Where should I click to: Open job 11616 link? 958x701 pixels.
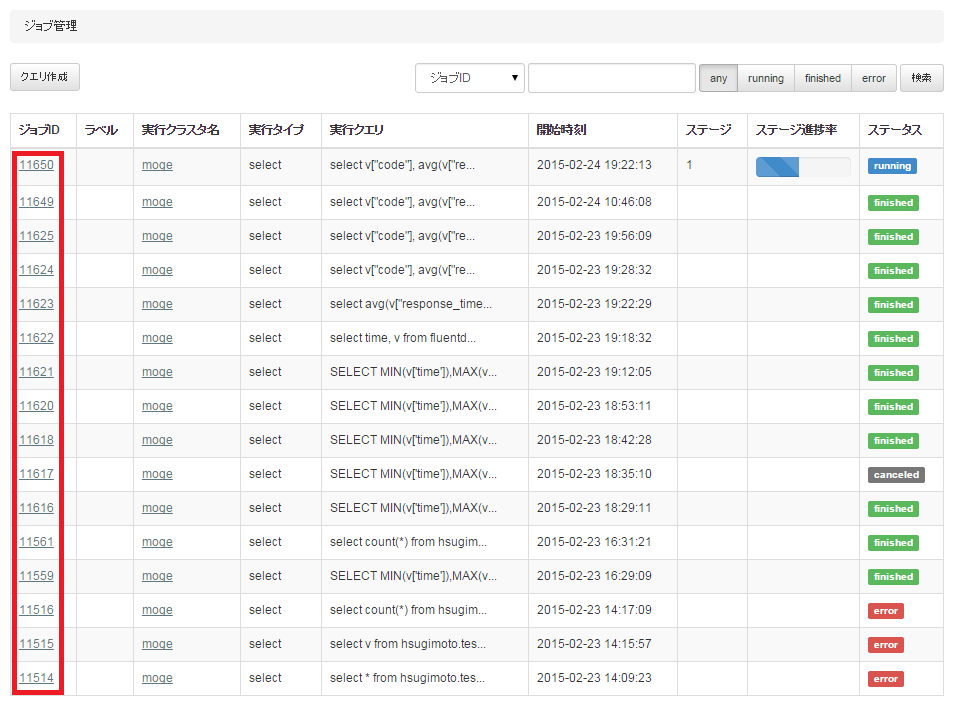pos(36,508)
